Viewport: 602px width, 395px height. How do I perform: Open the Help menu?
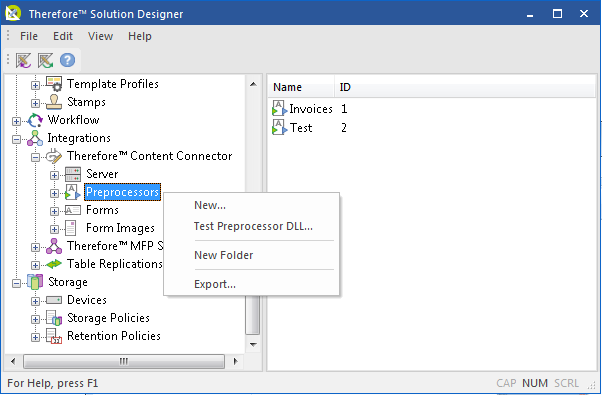(140, 36)
